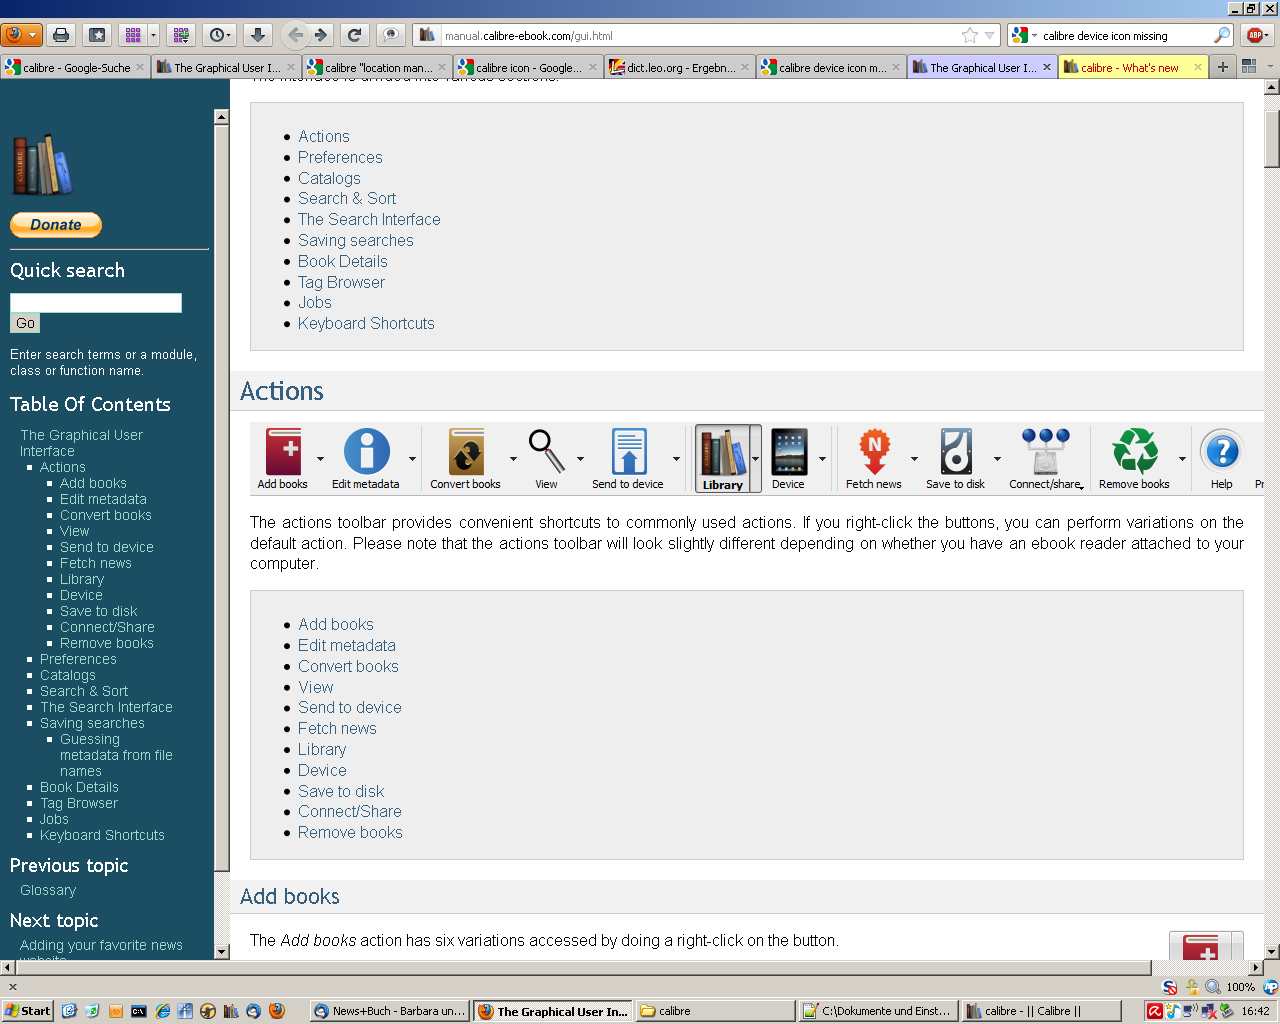Image resolution: width=1280 pixels, height=1024 pixels.
Task: Click the page vertical scrollbar thumb
Action: (x=1272, y=138)
